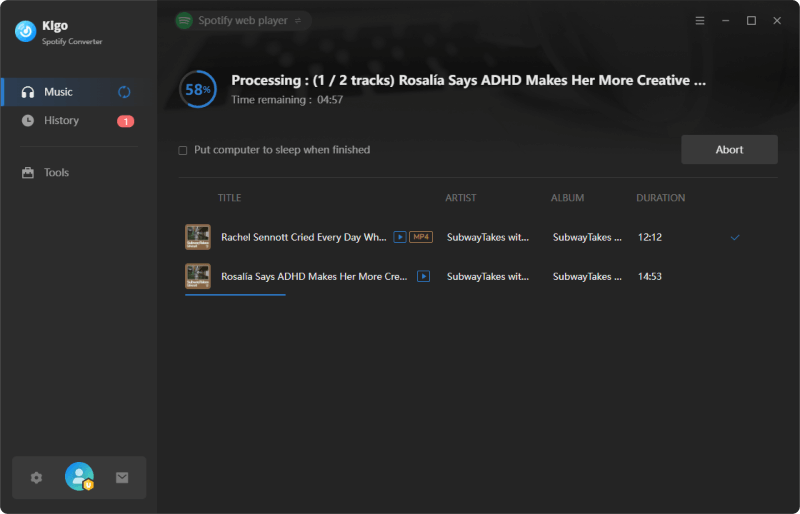
Task: Click the DURATION column header
Action: [x=660, y=198]
